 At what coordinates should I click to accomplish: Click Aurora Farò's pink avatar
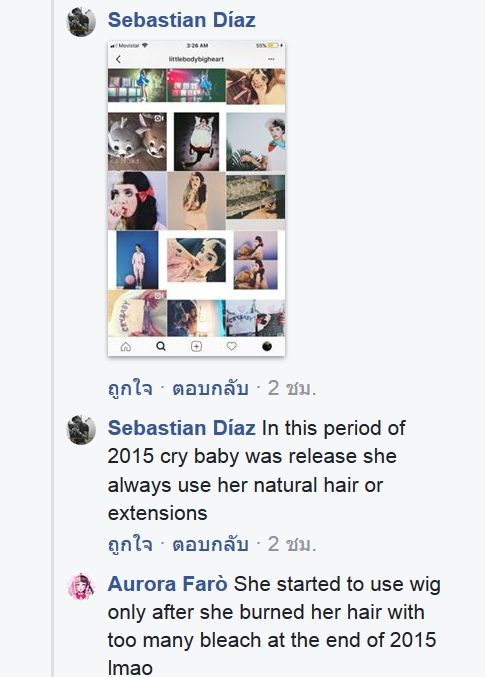click(81, 587)
